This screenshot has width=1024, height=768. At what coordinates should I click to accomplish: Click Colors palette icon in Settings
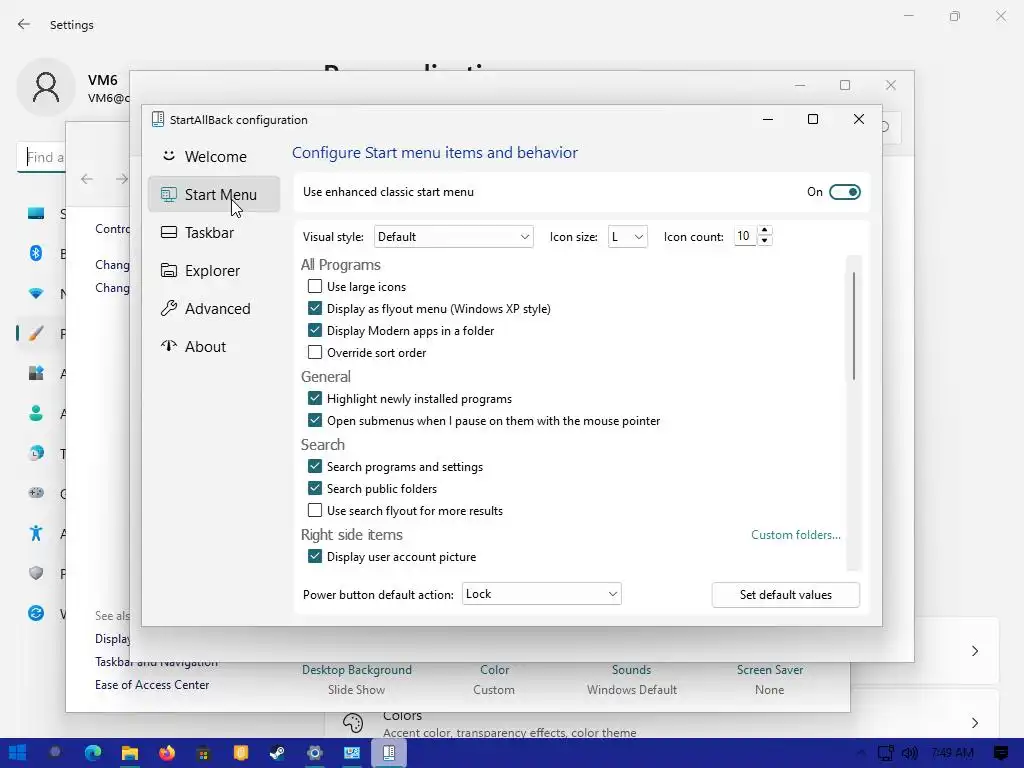[353, 723]
